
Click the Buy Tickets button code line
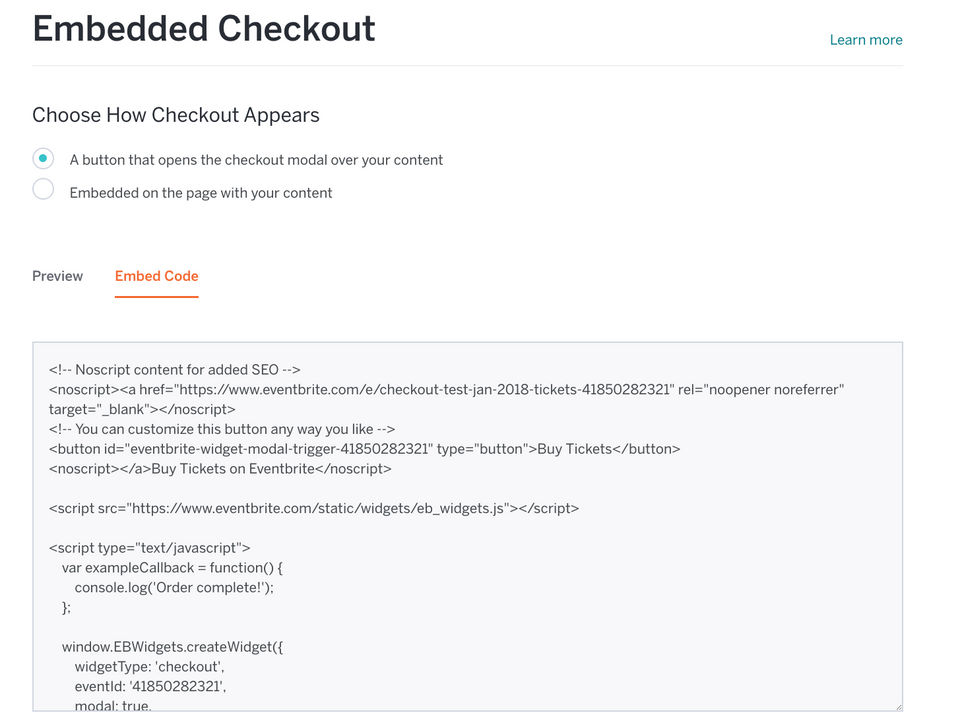(x=364, y=449)
